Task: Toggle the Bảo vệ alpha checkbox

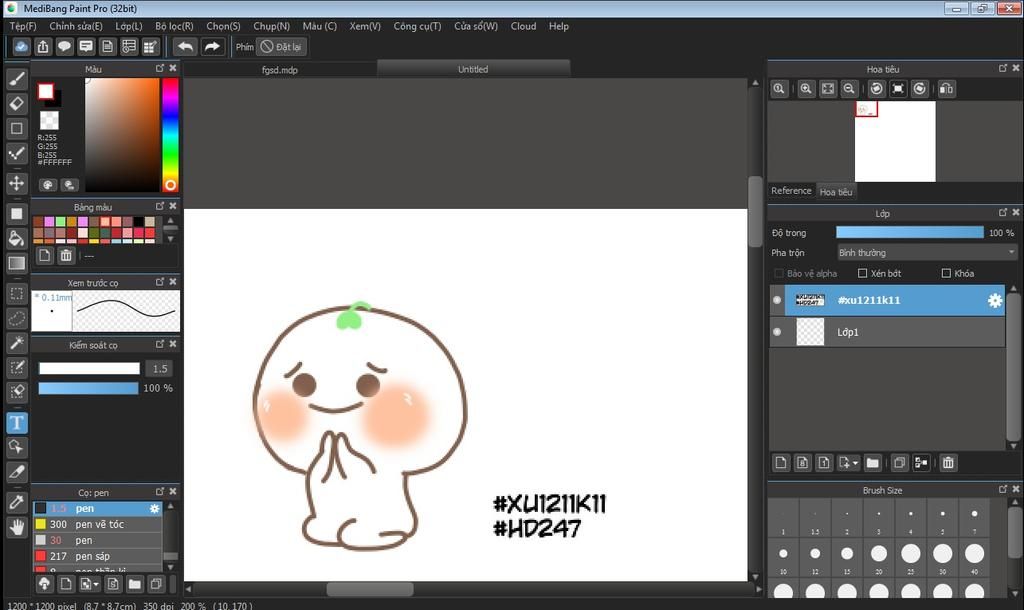Action: pos(778,274)
